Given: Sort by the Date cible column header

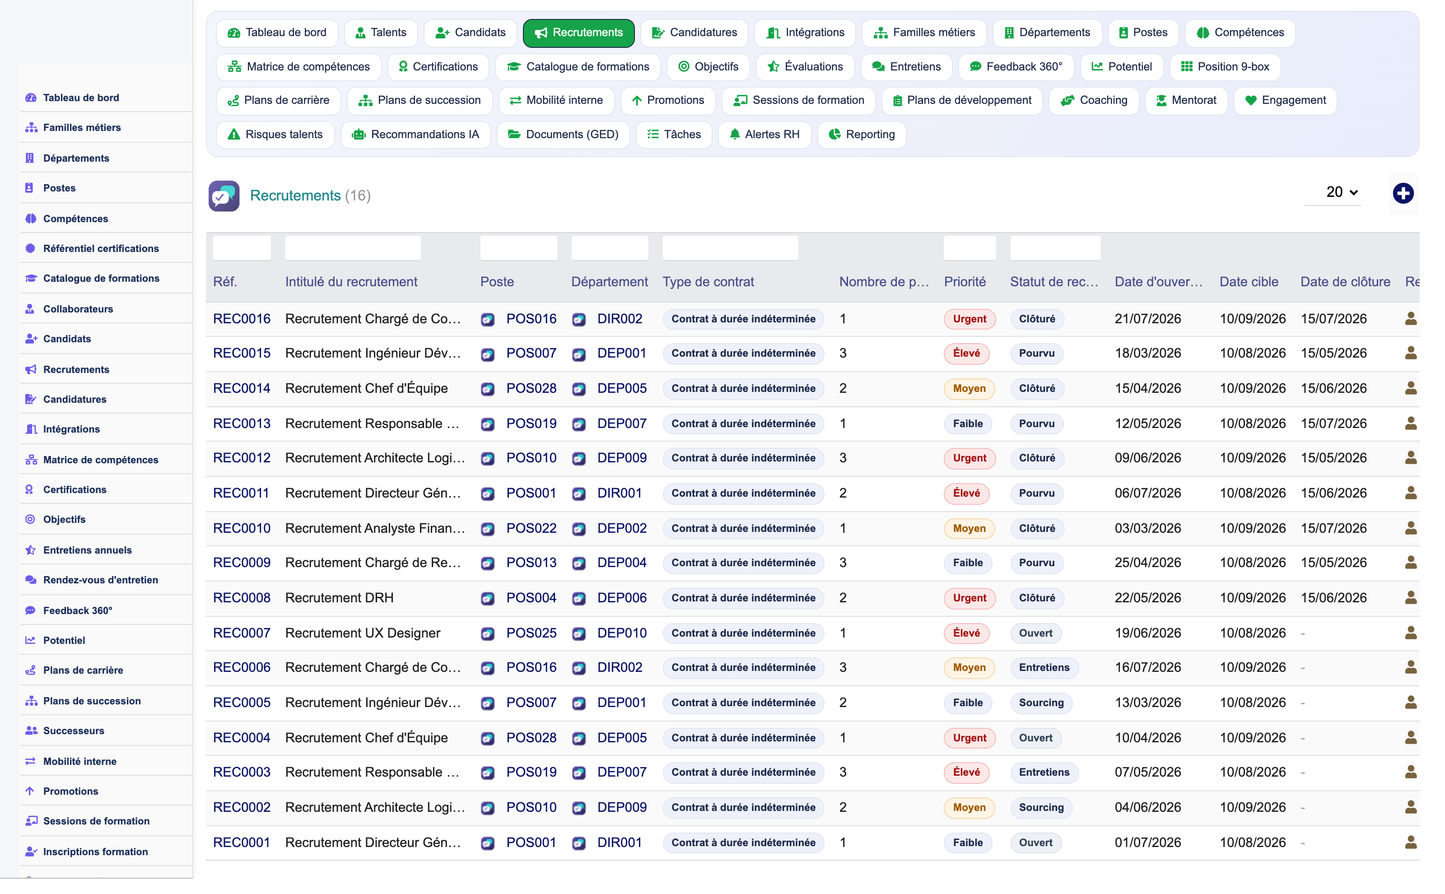Looking at the screenshot, I should pyautogui.click(x=1248, y=282).
